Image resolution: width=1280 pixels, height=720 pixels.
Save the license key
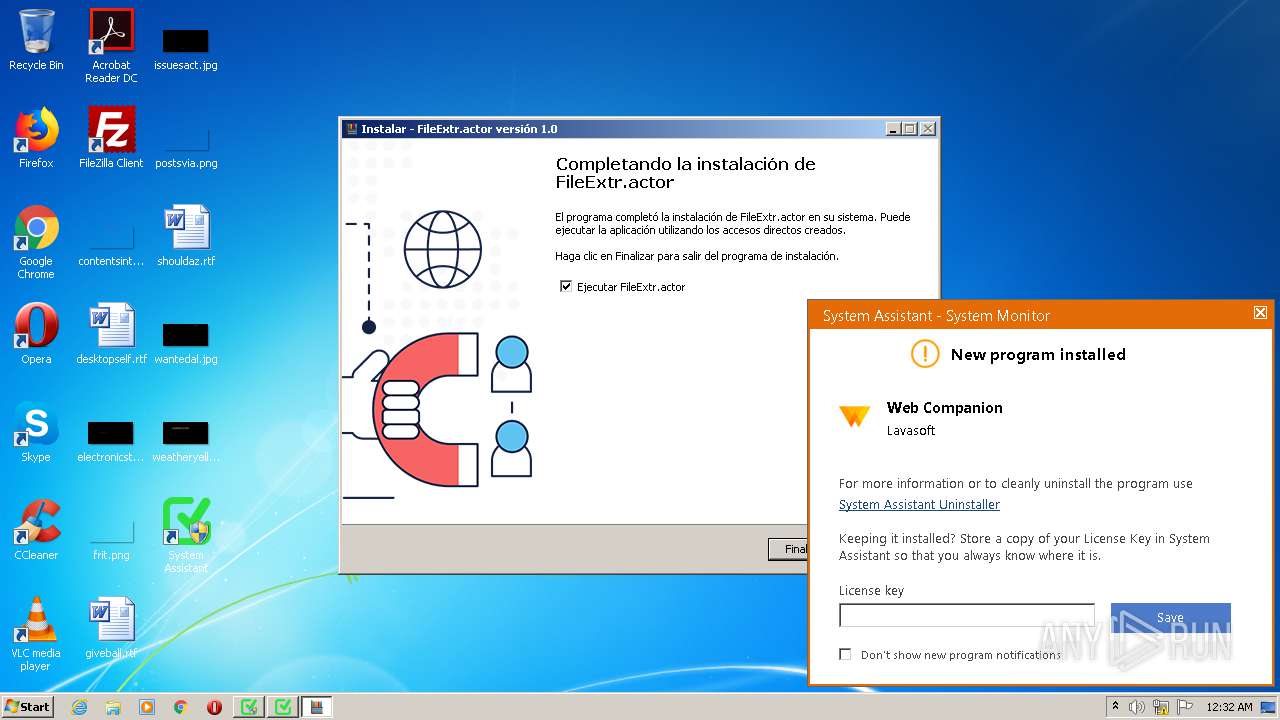coord(1170,618)
